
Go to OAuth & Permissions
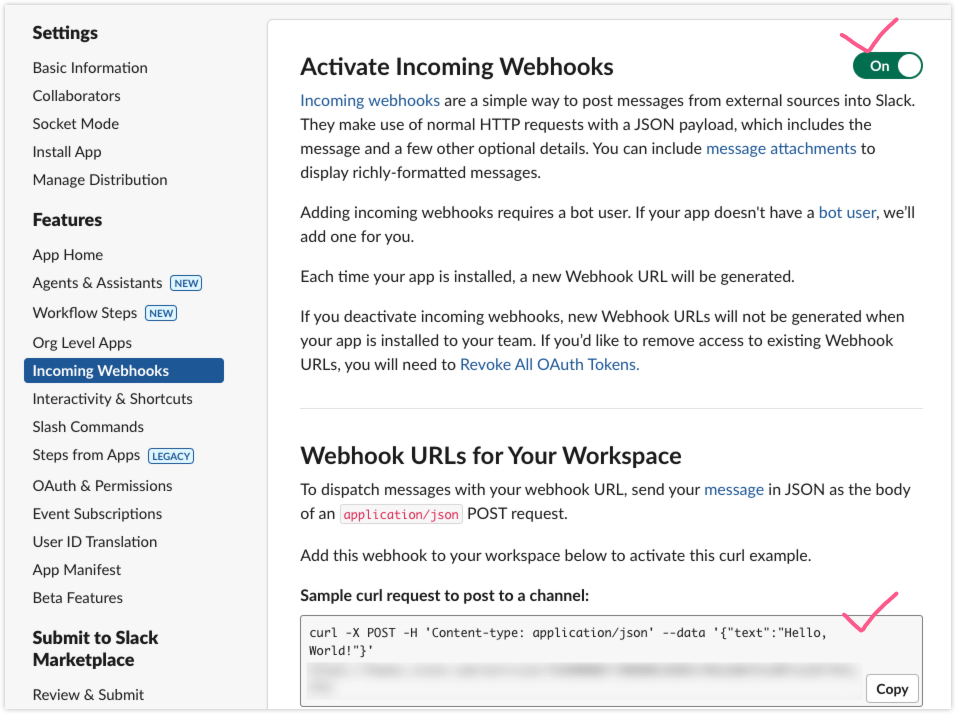[x=102, y=486]
